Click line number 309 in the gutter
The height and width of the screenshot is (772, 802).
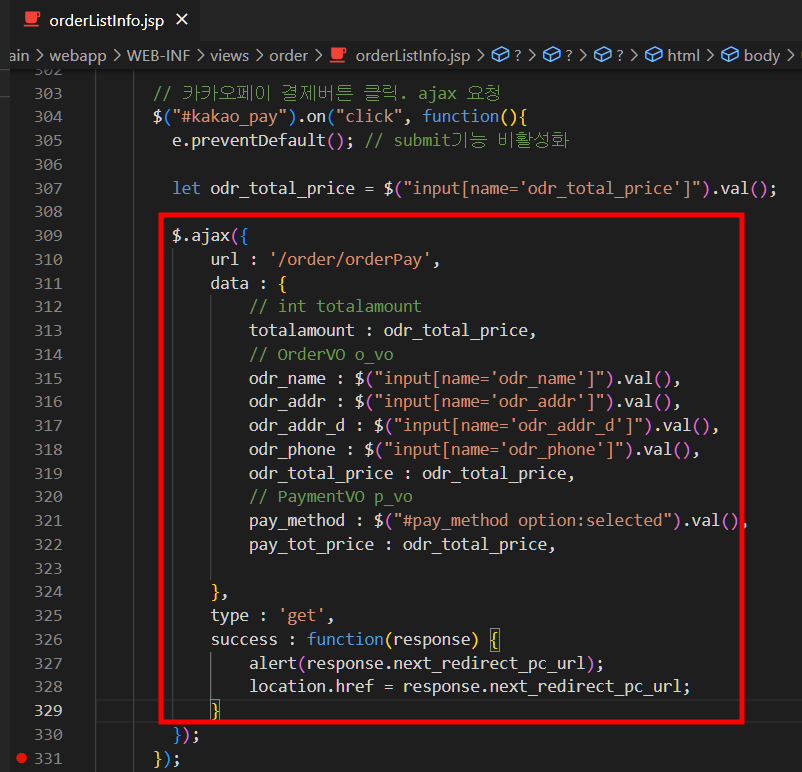coord(48,236)
